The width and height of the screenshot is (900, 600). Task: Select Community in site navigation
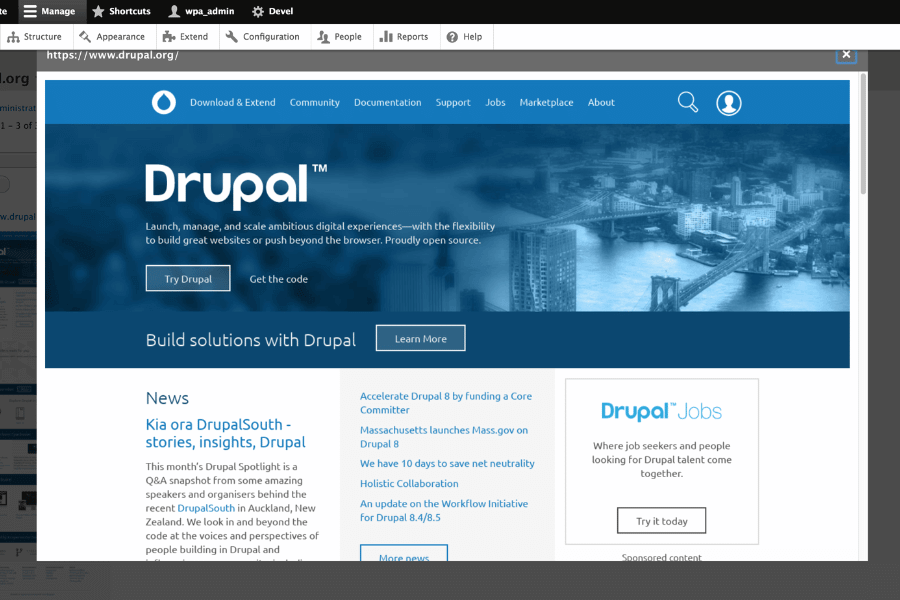(314, 102)
